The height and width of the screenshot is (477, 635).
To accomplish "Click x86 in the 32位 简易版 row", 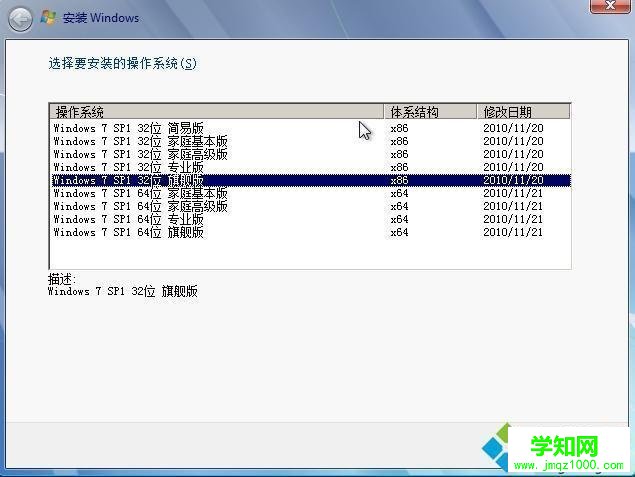I will [x=399, y=128].
